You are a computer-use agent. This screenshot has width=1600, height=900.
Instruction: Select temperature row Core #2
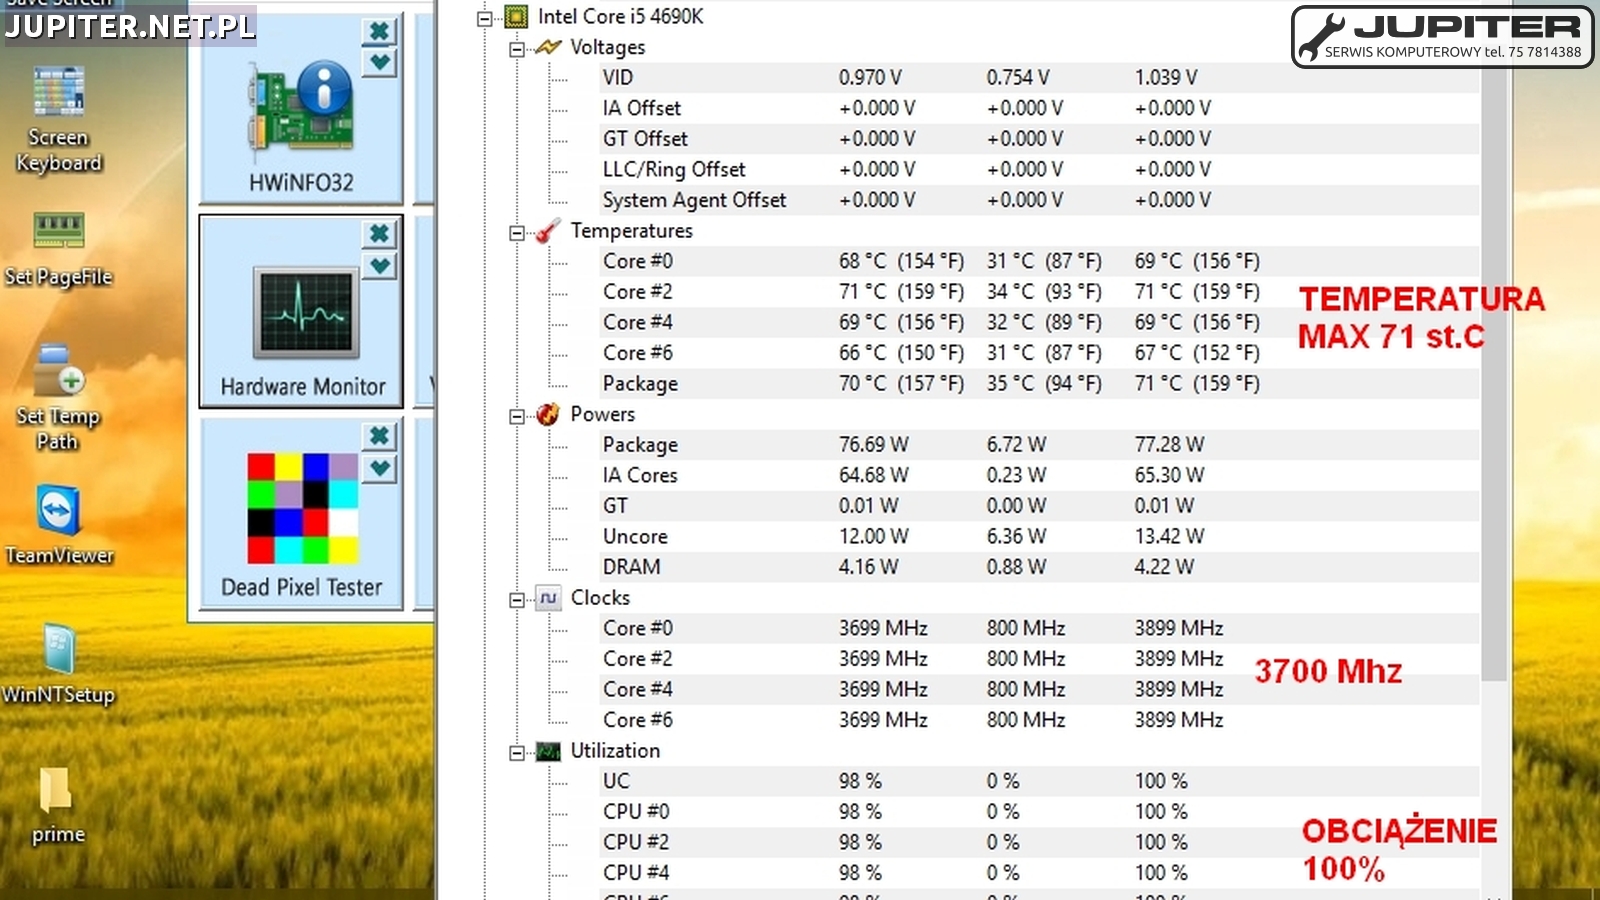[1039, 292]
